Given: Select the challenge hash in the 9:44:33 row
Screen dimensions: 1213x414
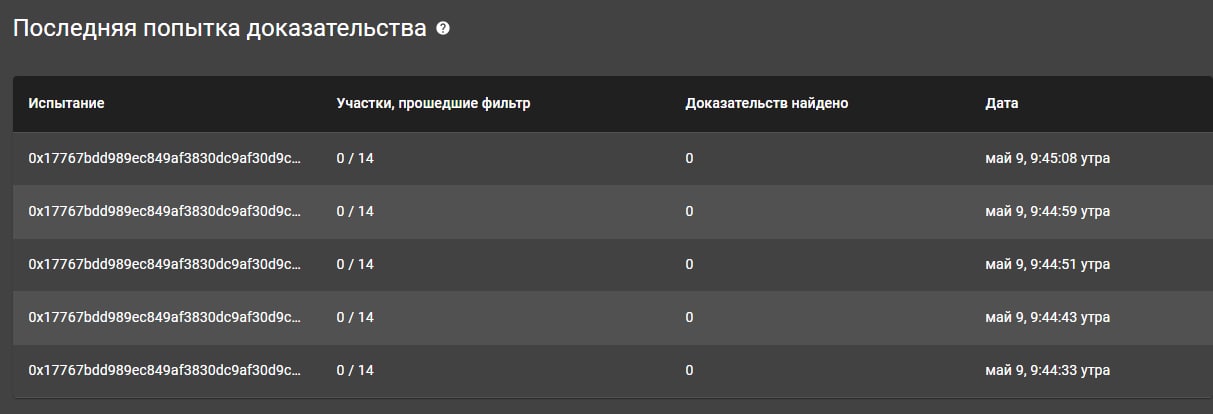Looking at the screenshot, I should [x=164, y=370].
